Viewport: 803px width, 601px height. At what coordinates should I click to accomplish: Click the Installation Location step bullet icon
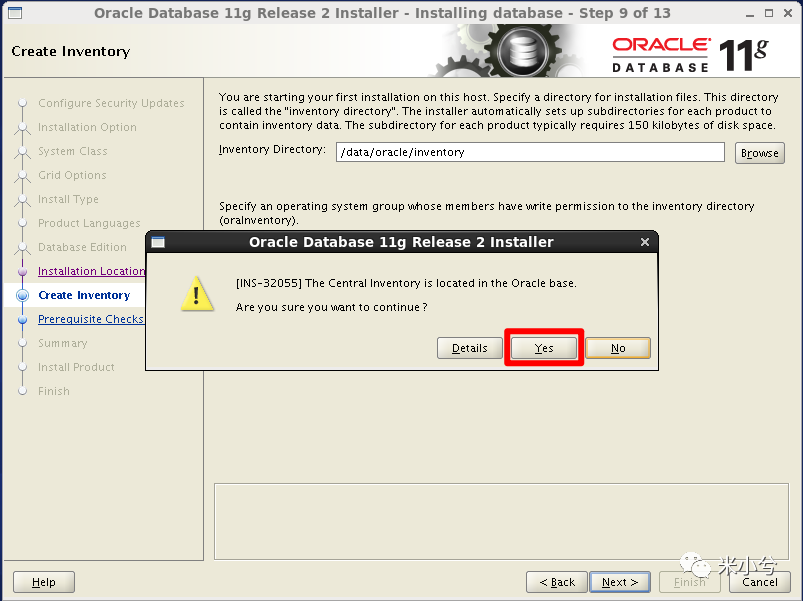pos(23,271)
